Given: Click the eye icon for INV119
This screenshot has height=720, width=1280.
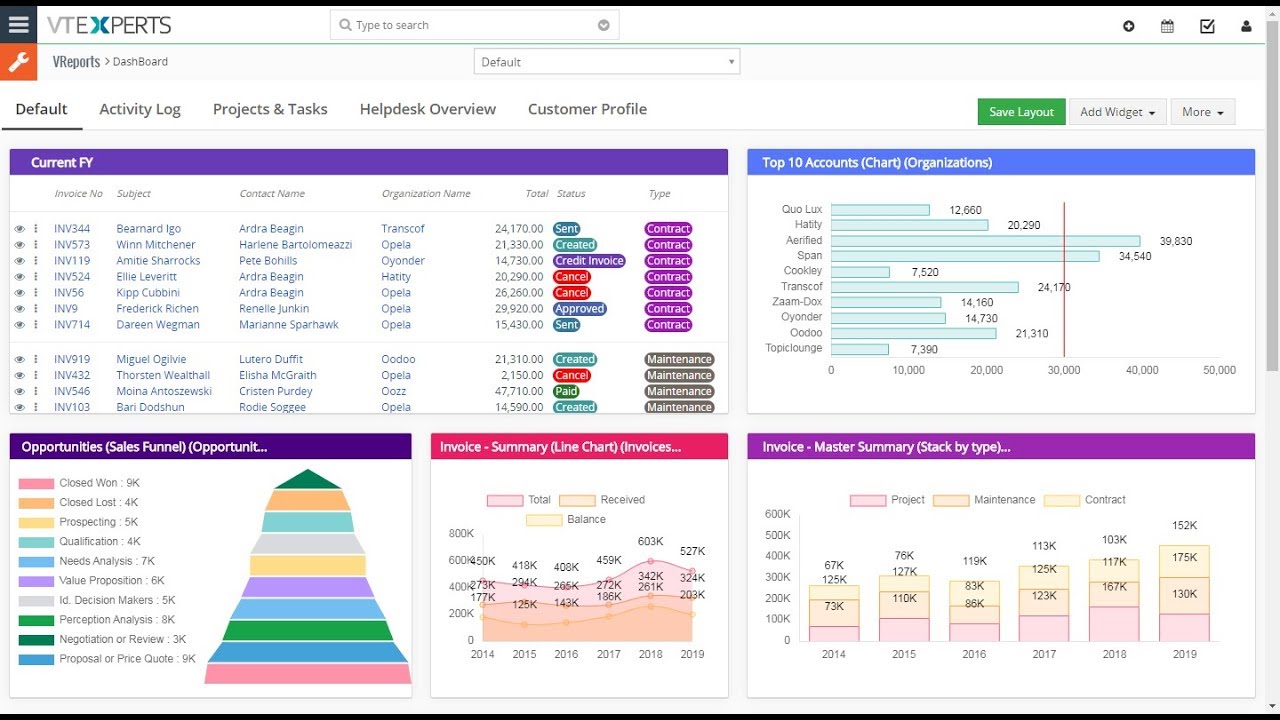Looking at the screenshot, I should [x=19, y=261].
